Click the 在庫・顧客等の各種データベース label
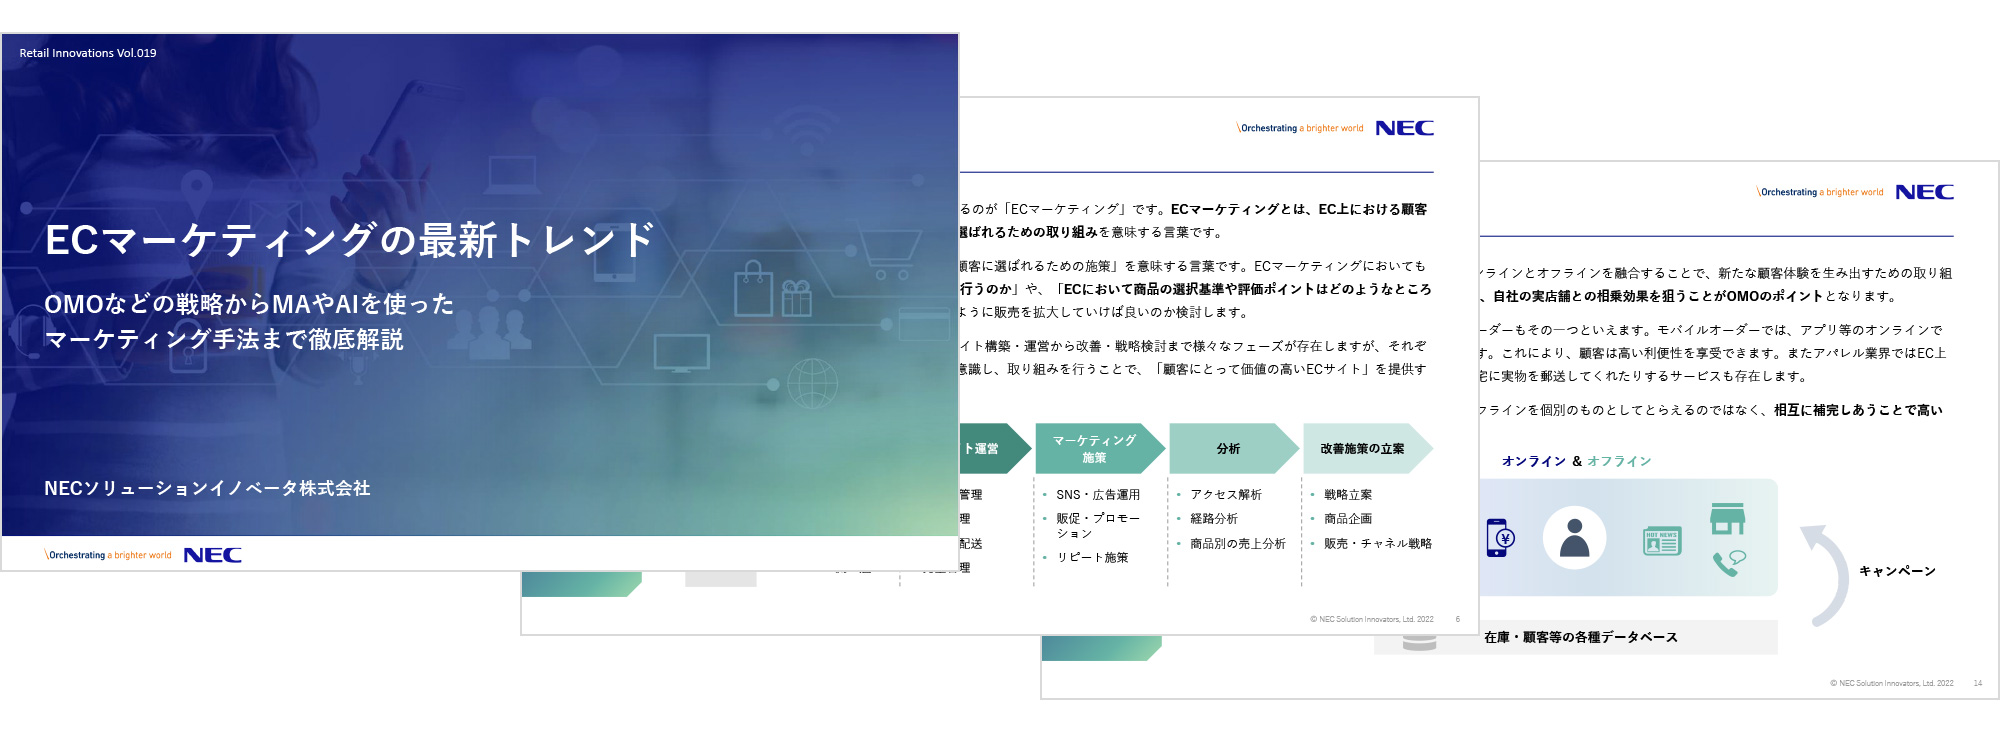This screenshot has width=2000, height=732. tap(1581, 637)
